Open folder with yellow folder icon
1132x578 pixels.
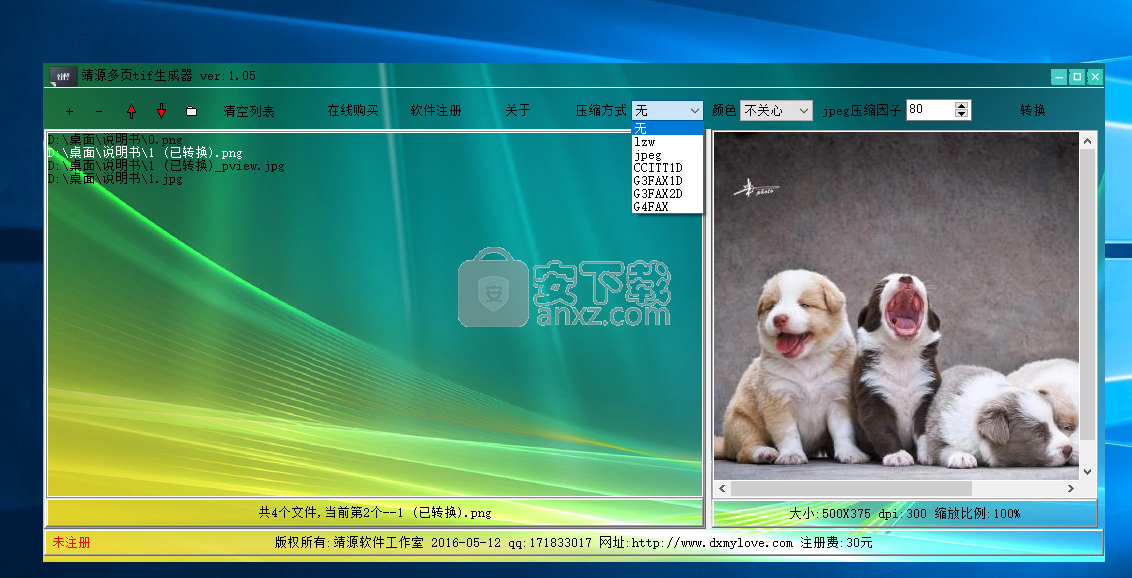(191, 111)
